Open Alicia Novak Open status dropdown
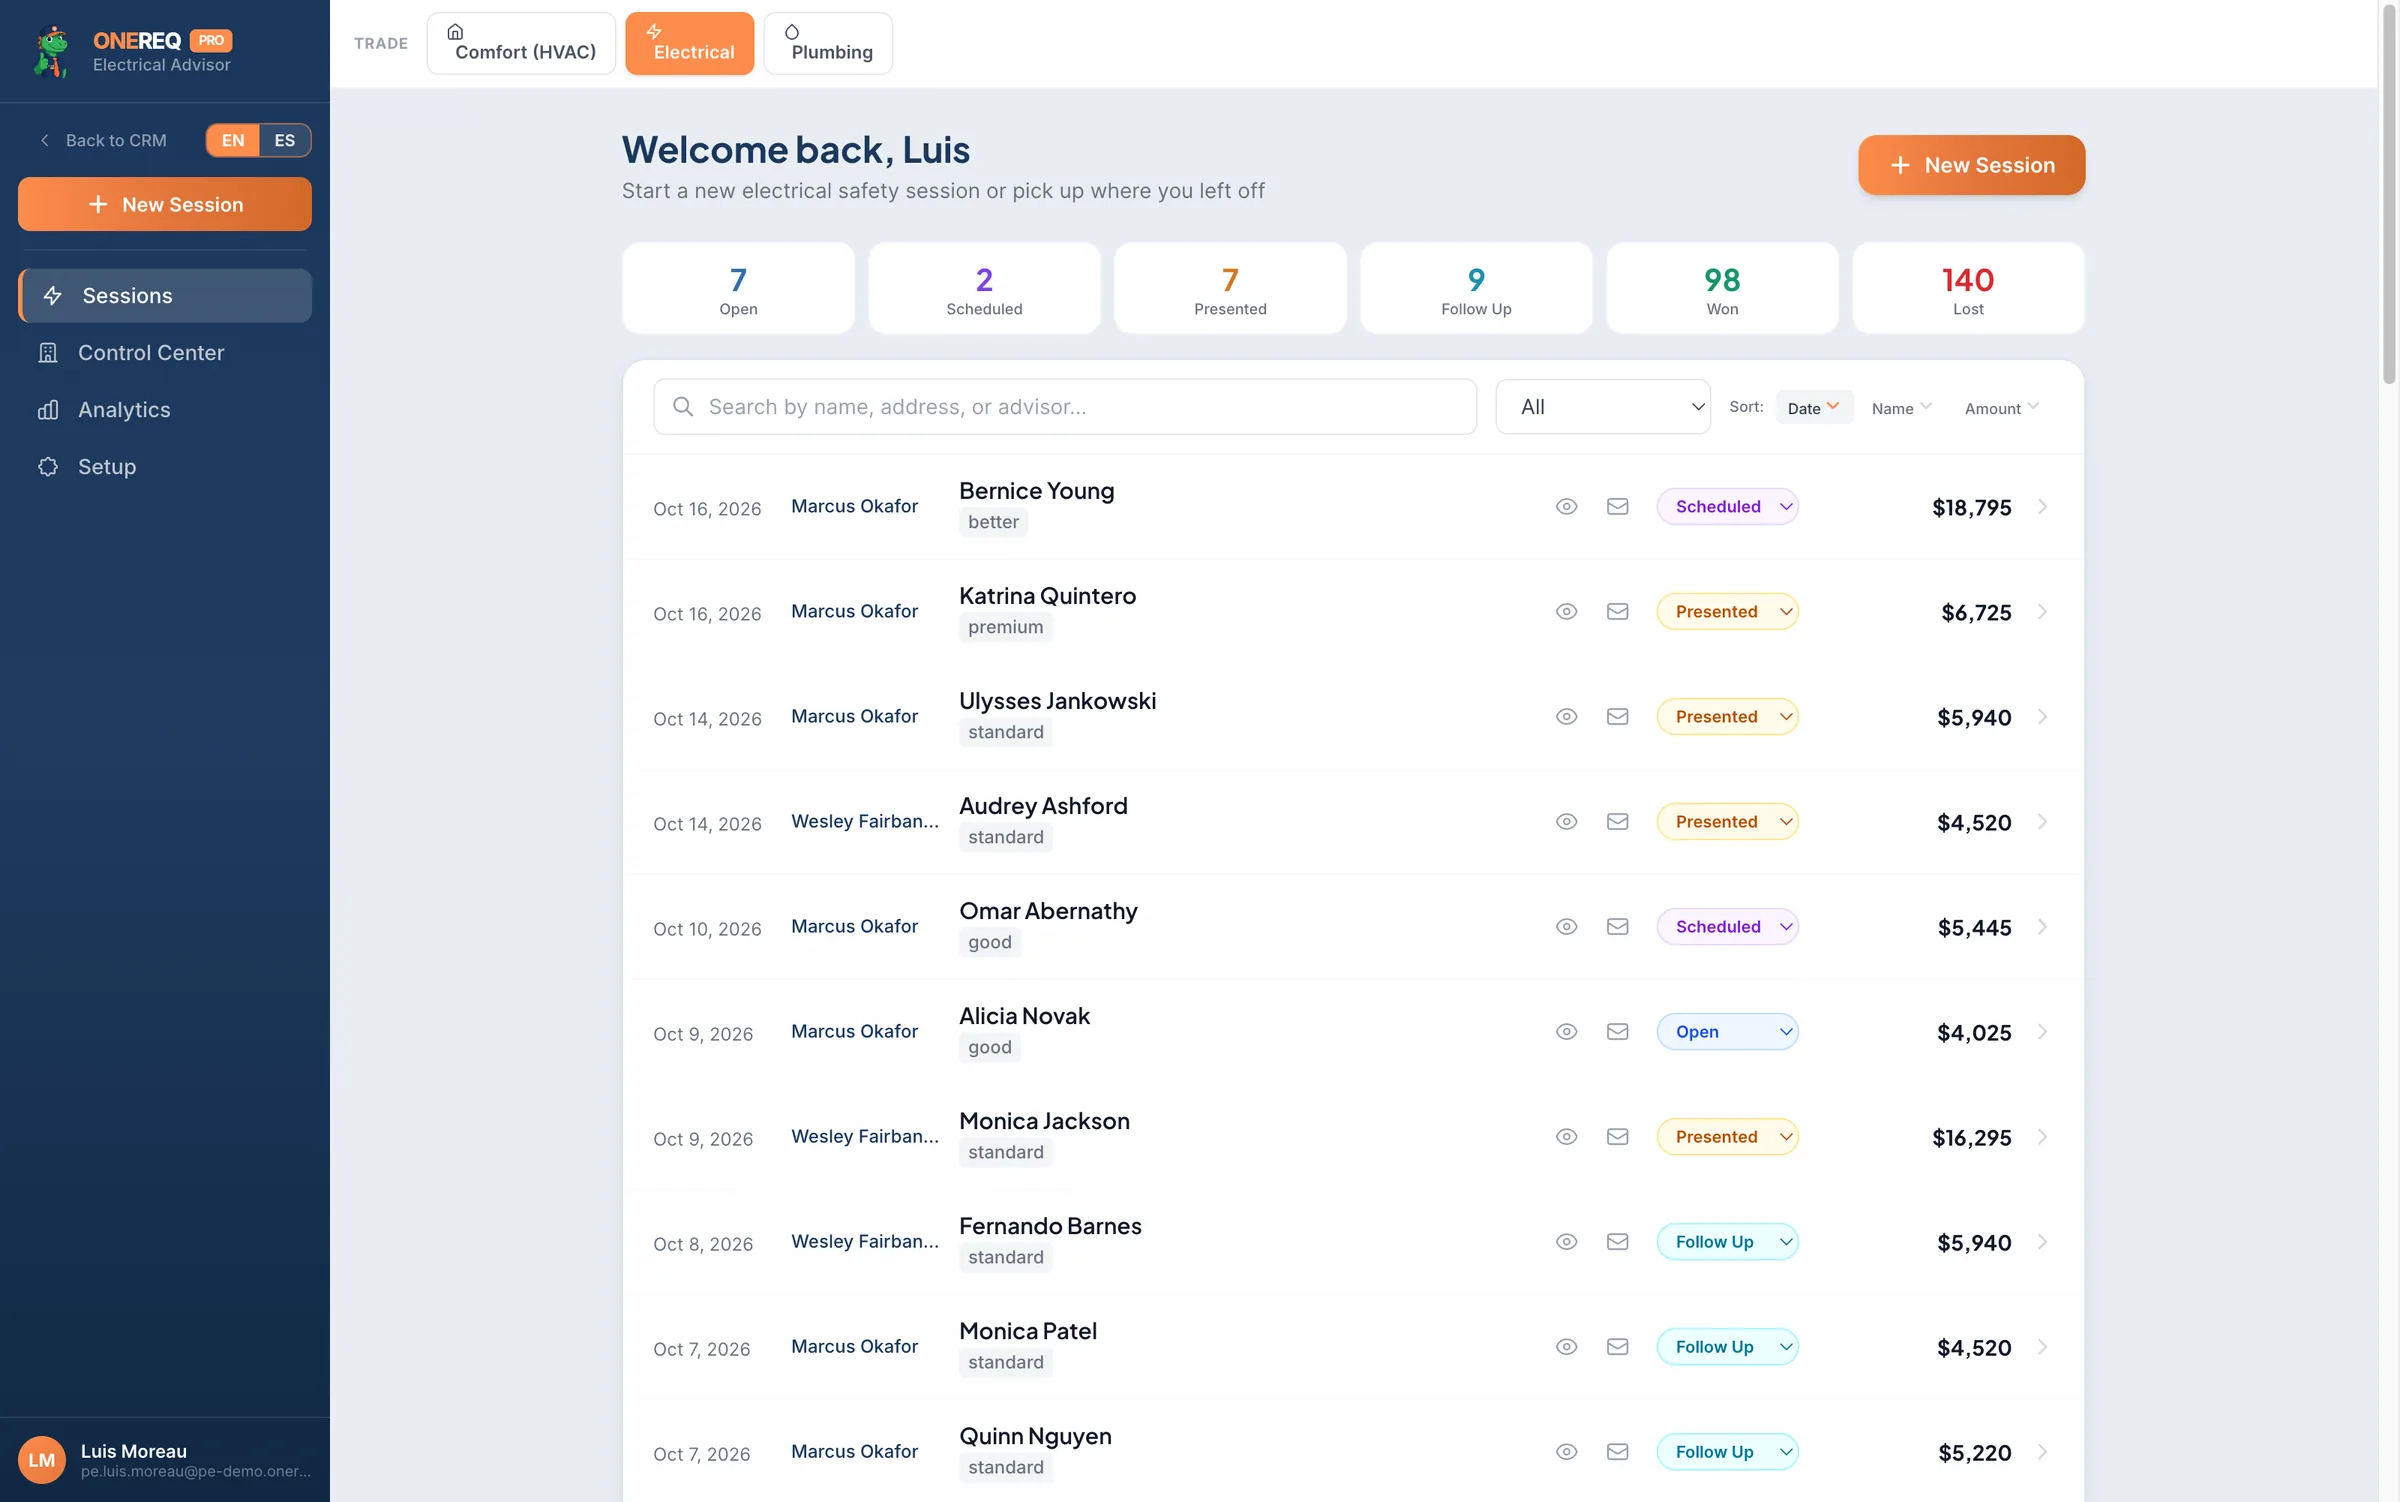This screenshot has height=1502, width=2400. (1727, 1032)
